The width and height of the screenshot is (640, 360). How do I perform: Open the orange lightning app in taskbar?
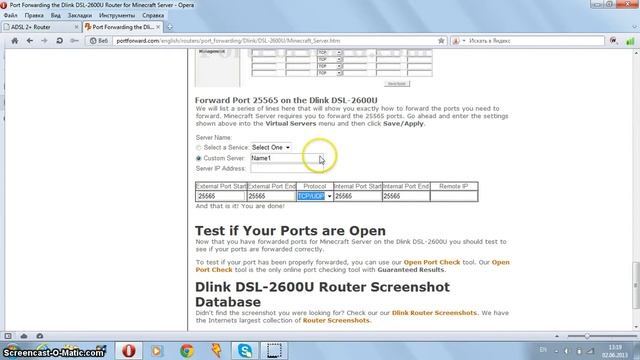click(216, 351)
